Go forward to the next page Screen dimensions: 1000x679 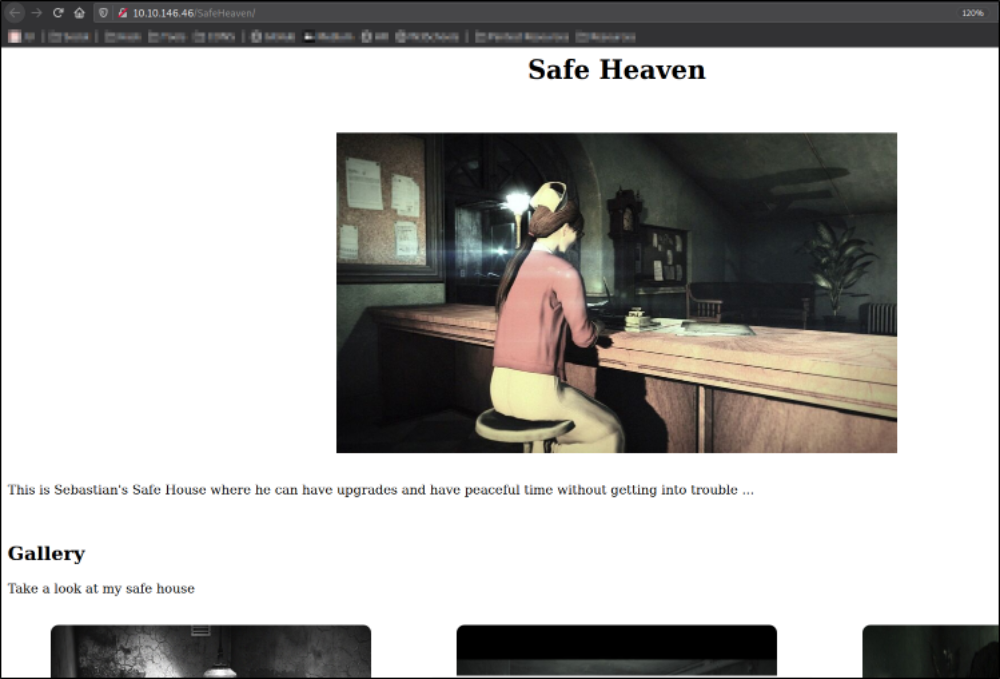coord(36,13)
